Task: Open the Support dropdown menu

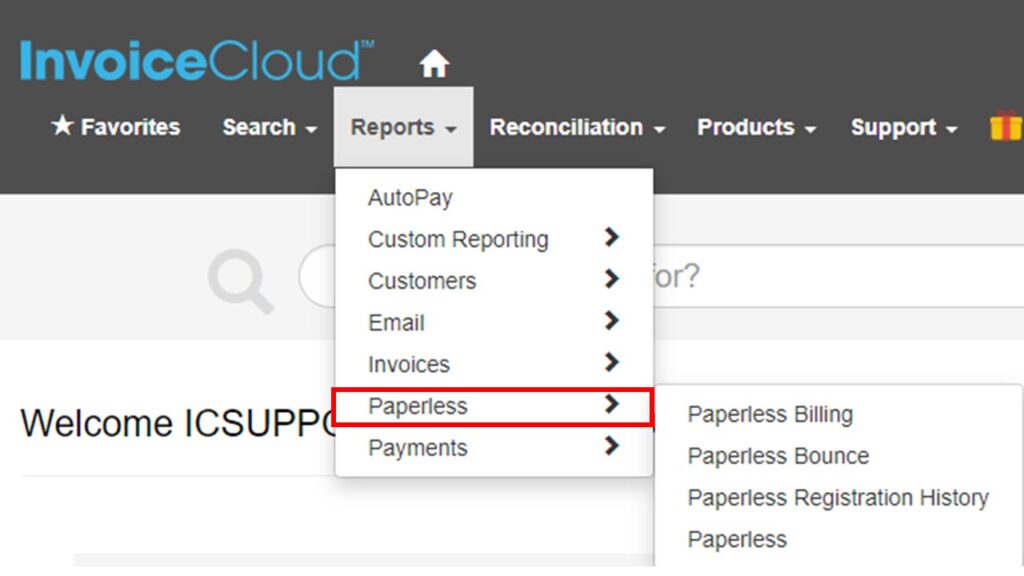Action: coord(904,127)
